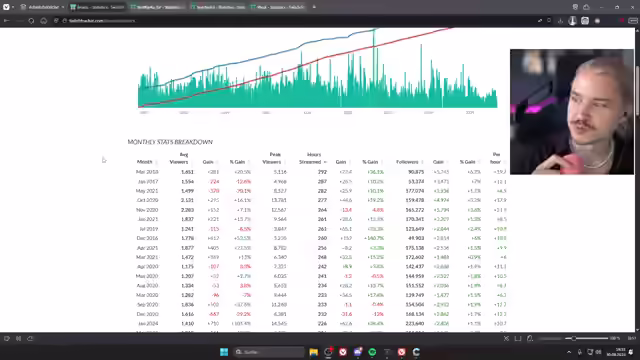640x360 pixels.
Task: Open the user profile avatar icon
Action: click(572, 20)
